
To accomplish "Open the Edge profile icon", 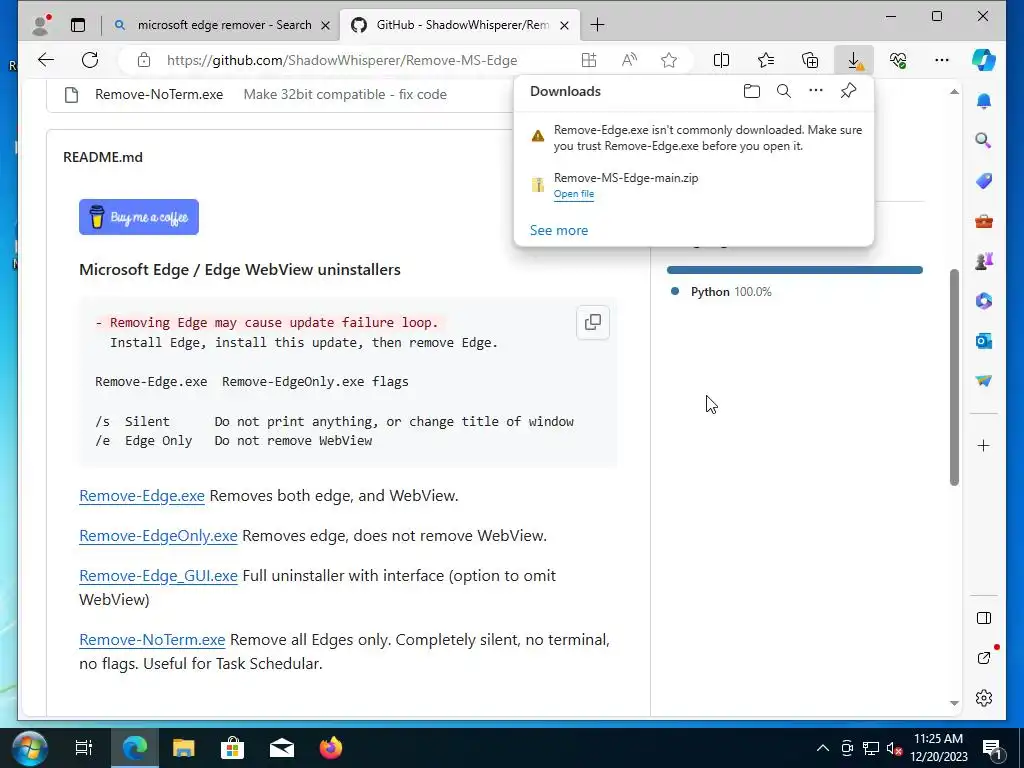I will pos(42,25).
